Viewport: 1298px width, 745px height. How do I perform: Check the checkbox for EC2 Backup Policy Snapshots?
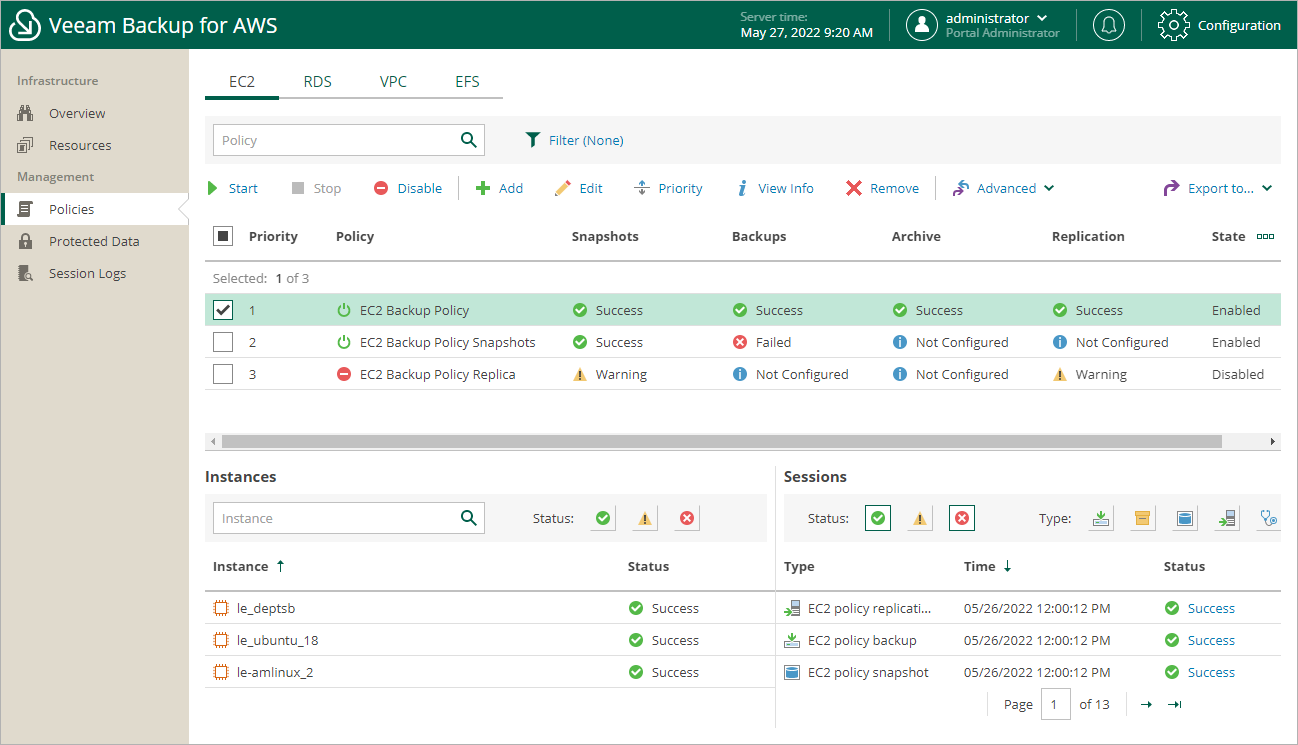pyautogui.click(x=222, y=341)
